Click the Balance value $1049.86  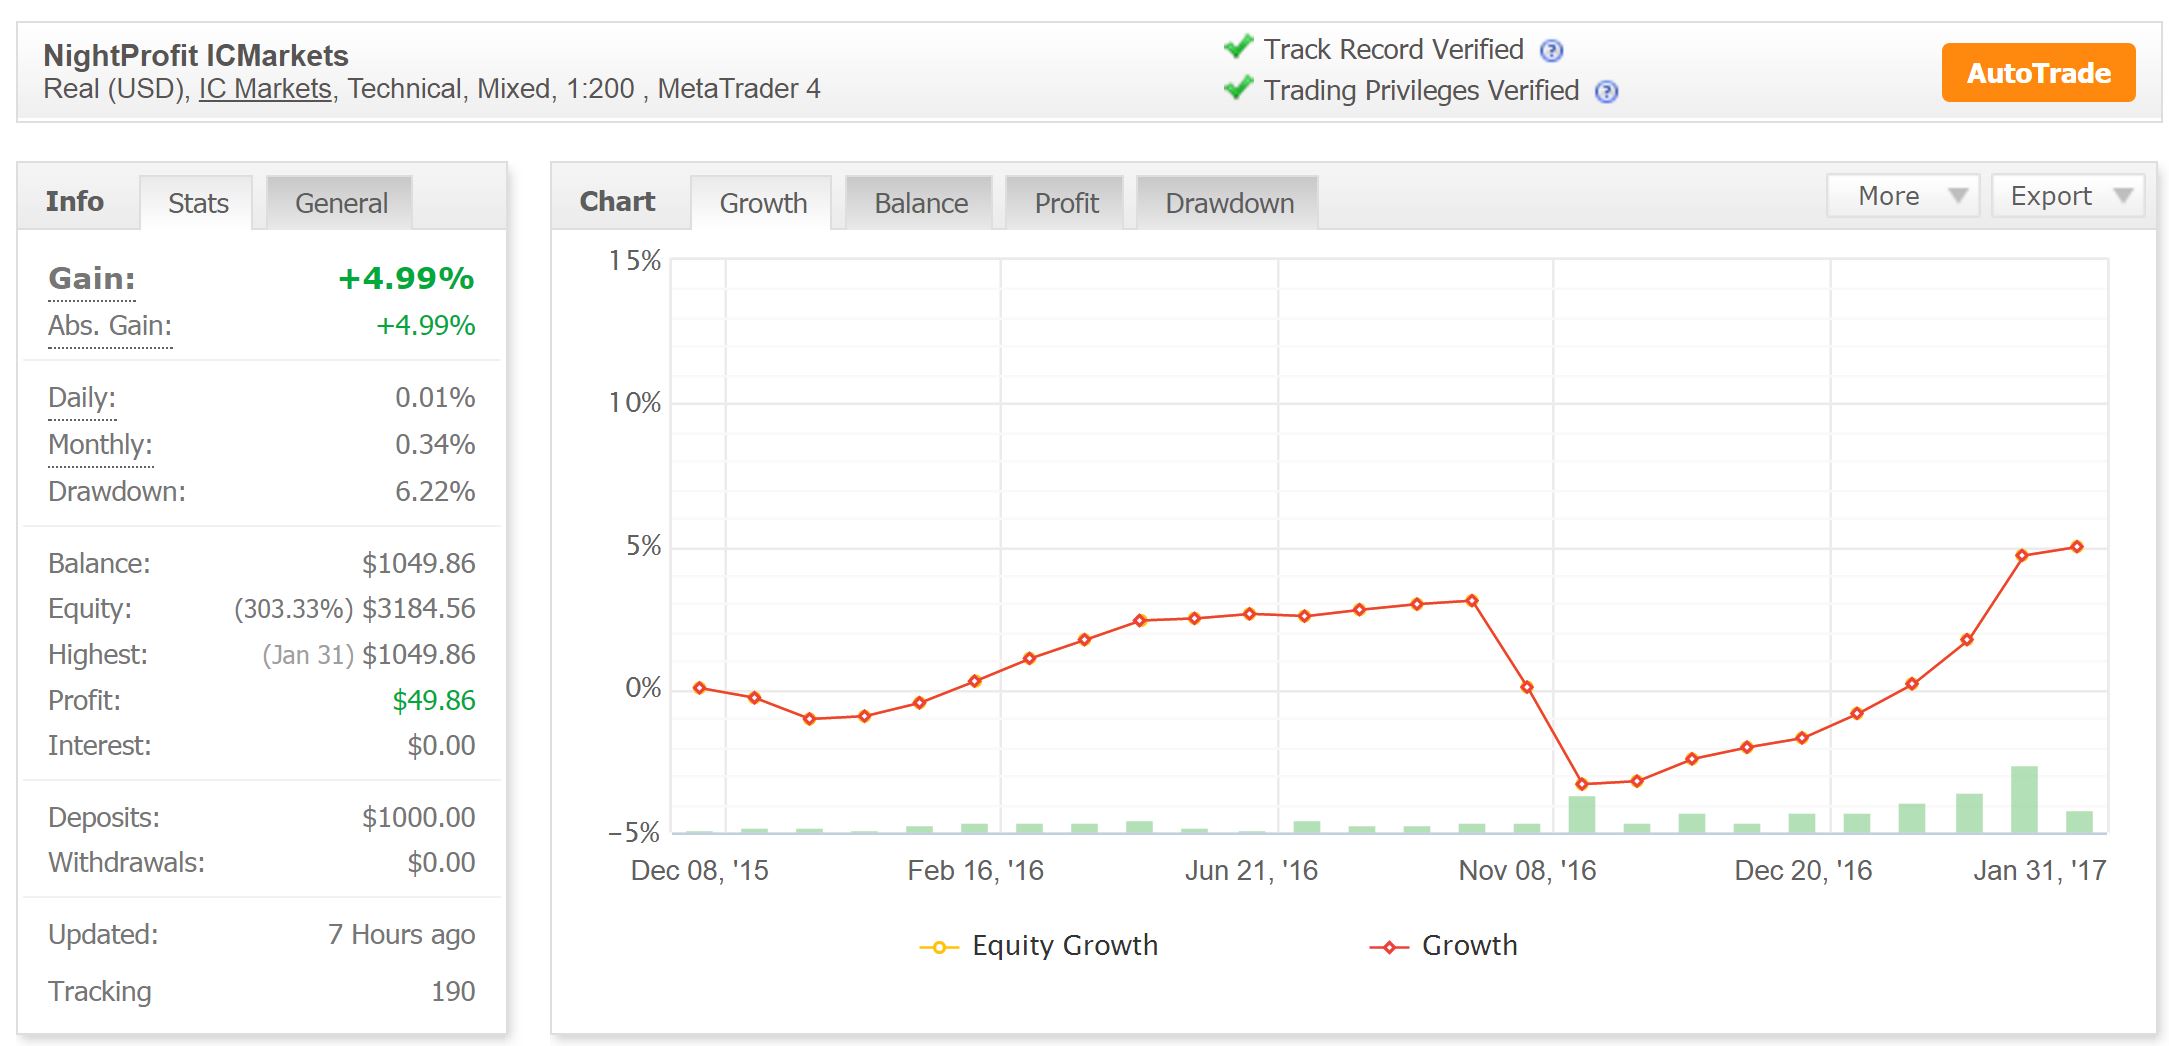419,564
